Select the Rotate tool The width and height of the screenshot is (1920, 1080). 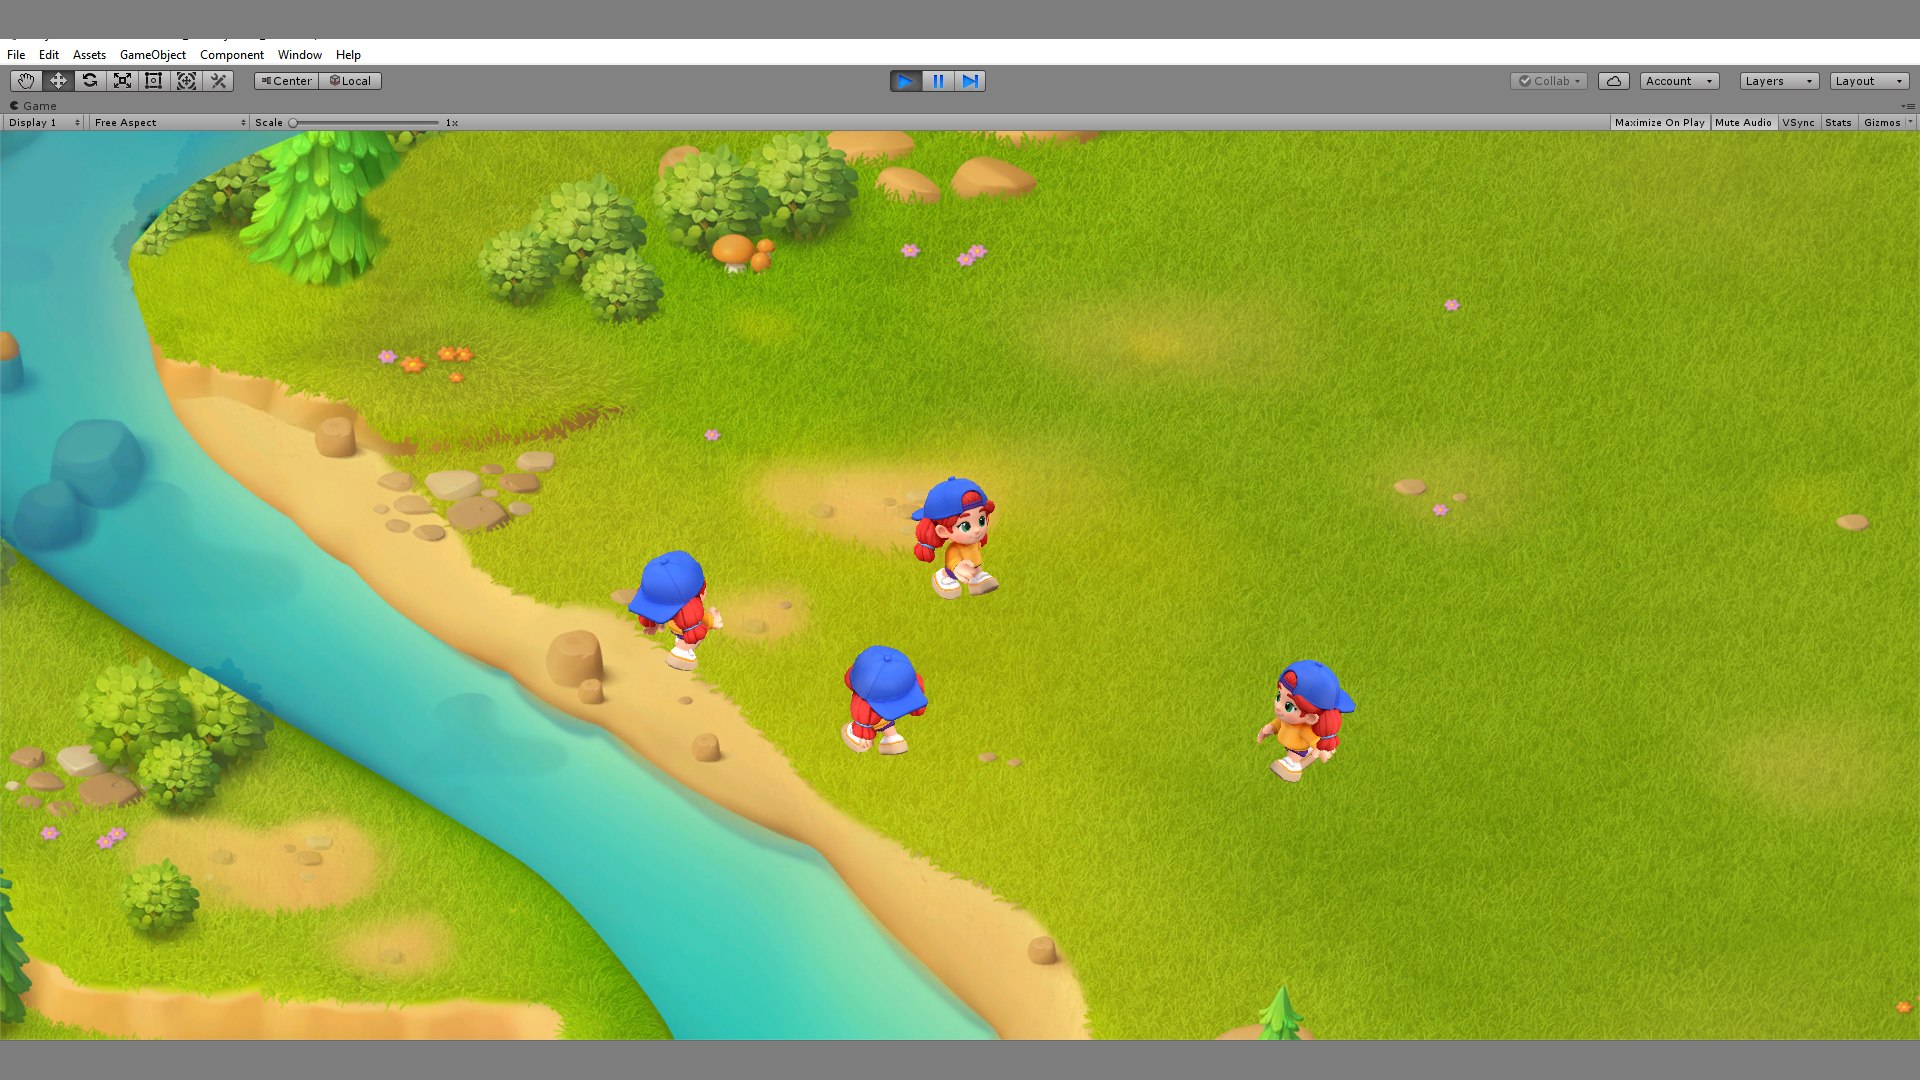click(90, 81)
